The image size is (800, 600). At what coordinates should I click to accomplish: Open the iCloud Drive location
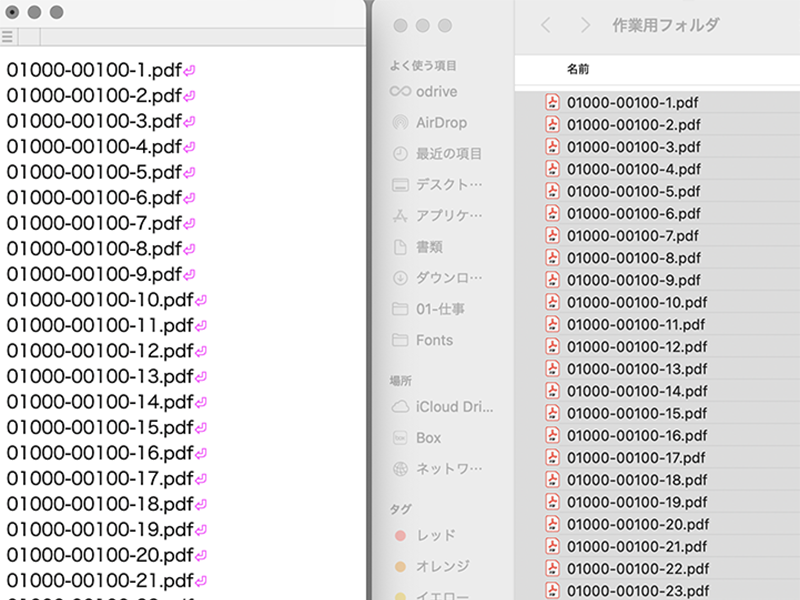(454, 407)
